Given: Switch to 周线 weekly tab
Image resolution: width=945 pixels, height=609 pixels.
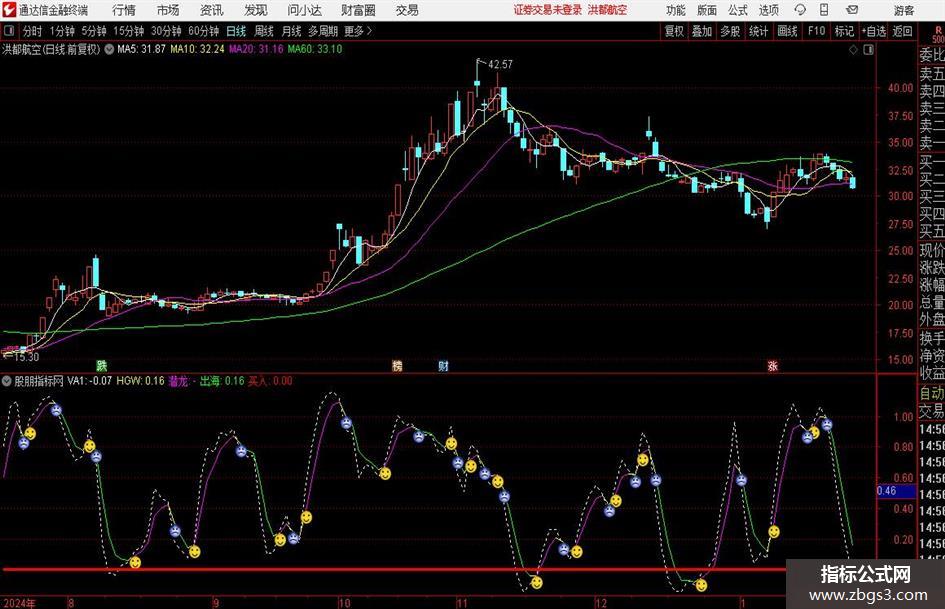Looking at the screenshot, I should pyautogui.click(x=263, y=31).
